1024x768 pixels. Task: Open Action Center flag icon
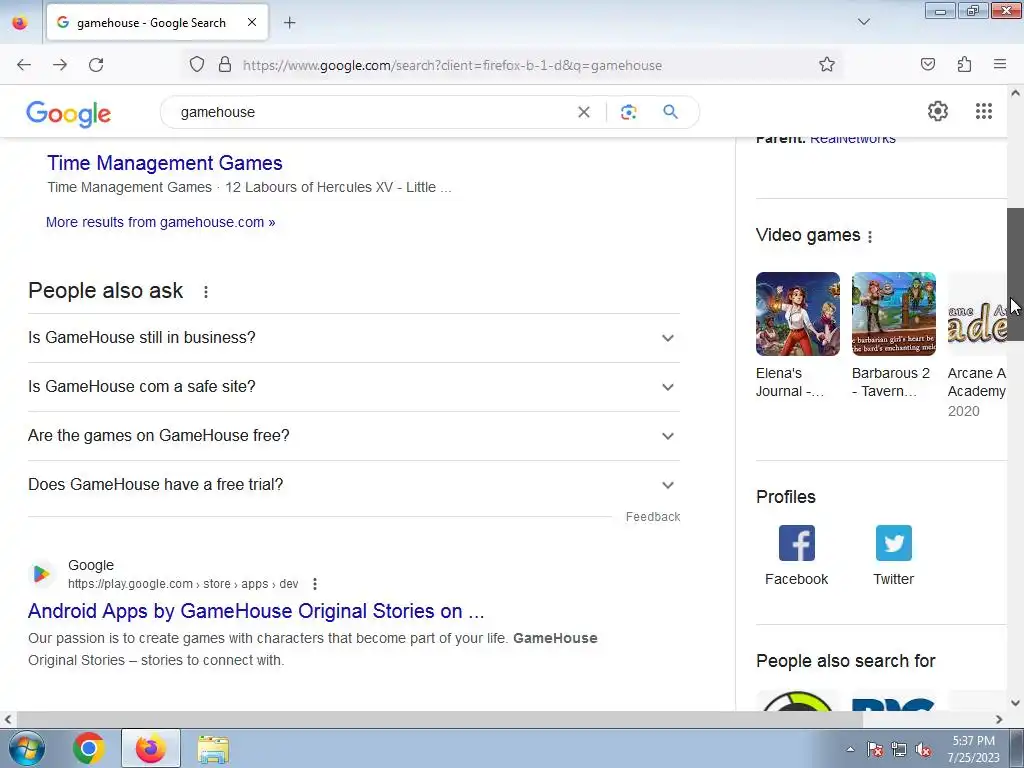click(875, 750)
